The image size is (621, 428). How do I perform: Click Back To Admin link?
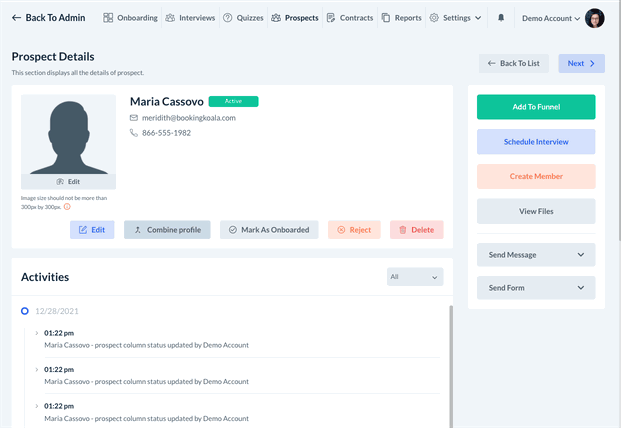pos(48,18)
